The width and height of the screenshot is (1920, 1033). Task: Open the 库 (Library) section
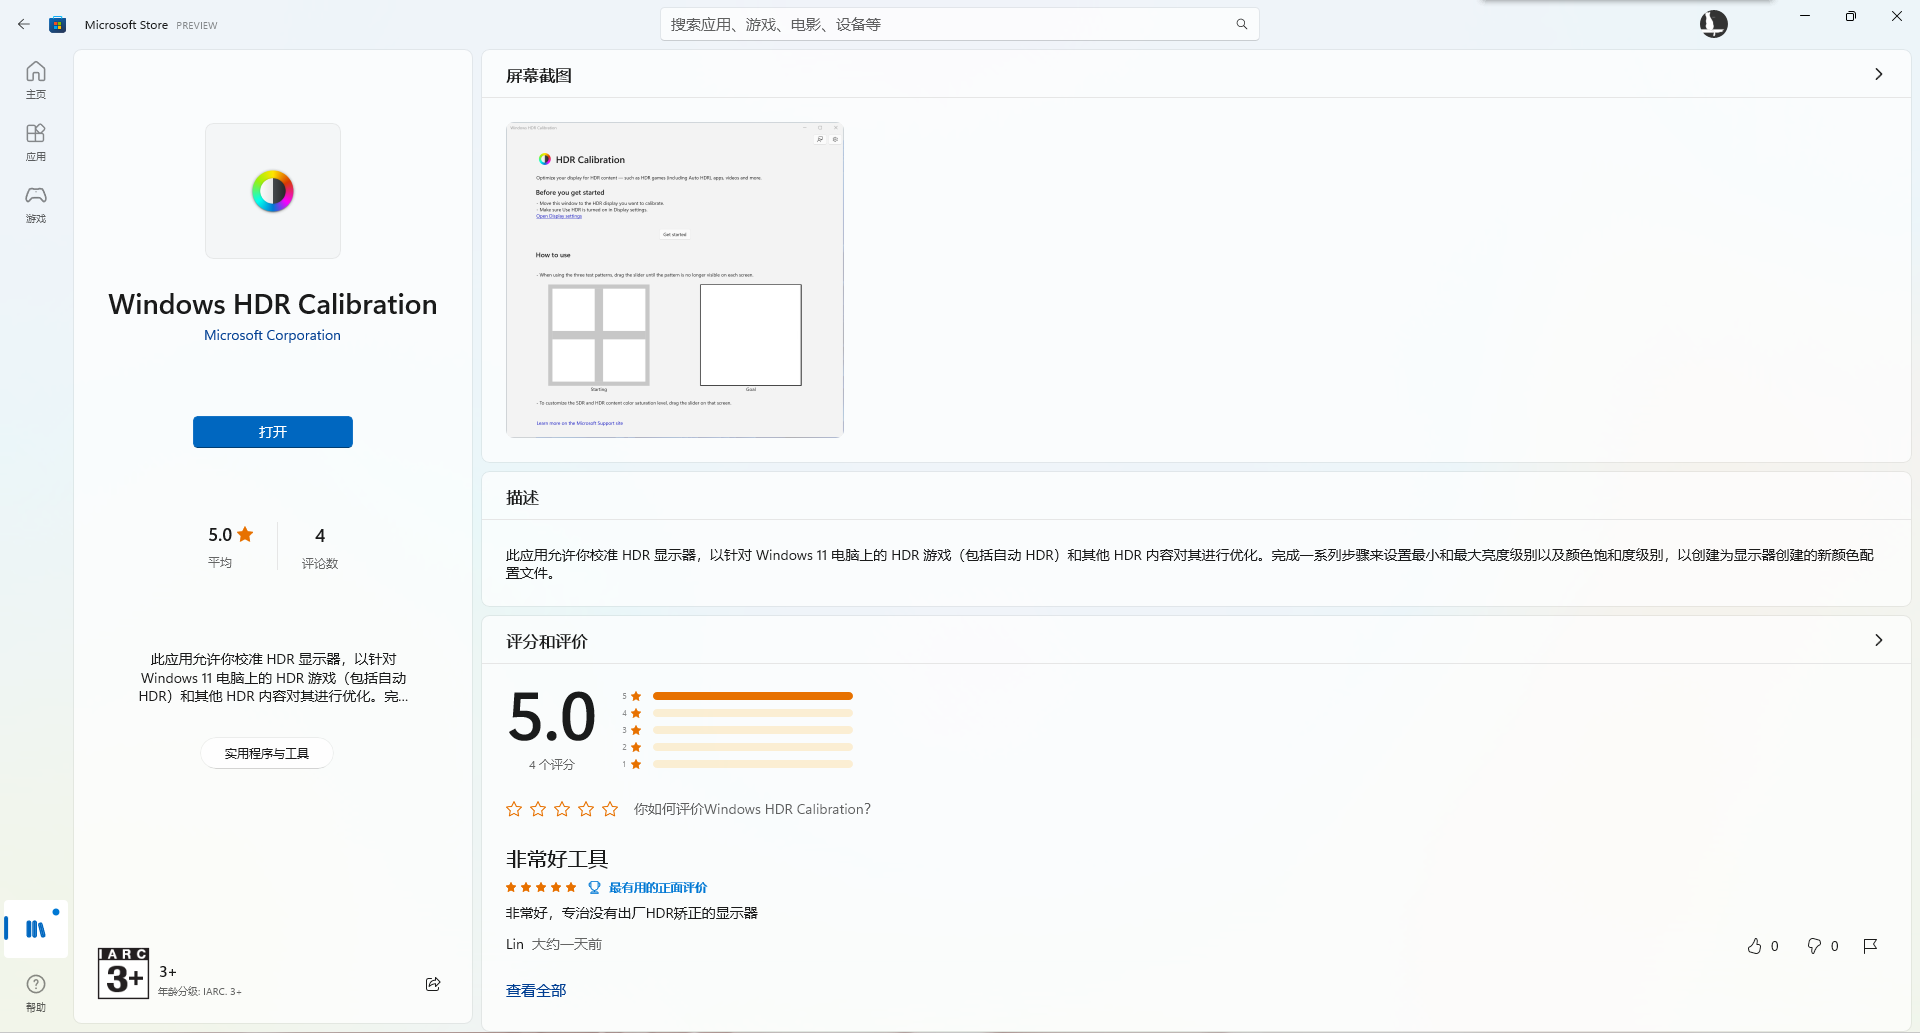point(35,929)
